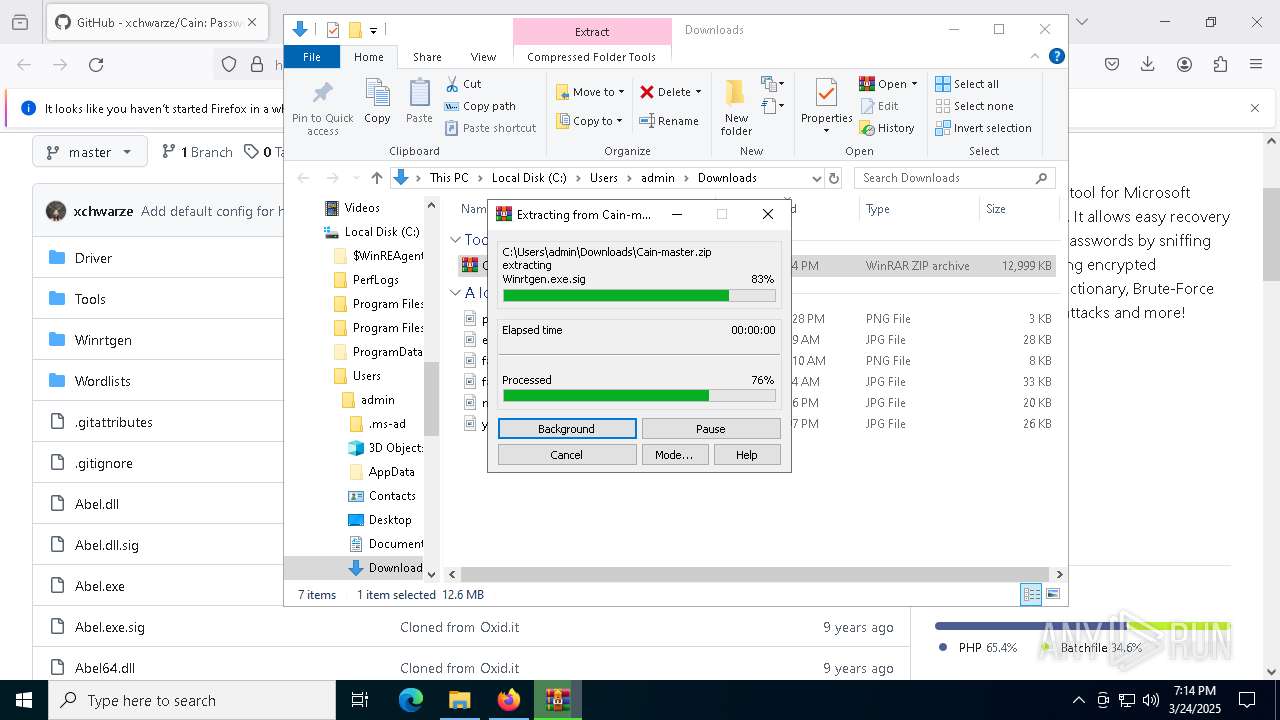Switch to the Home ribbon tab
This screenshot has width=1280, height=720.
point(368,57)
